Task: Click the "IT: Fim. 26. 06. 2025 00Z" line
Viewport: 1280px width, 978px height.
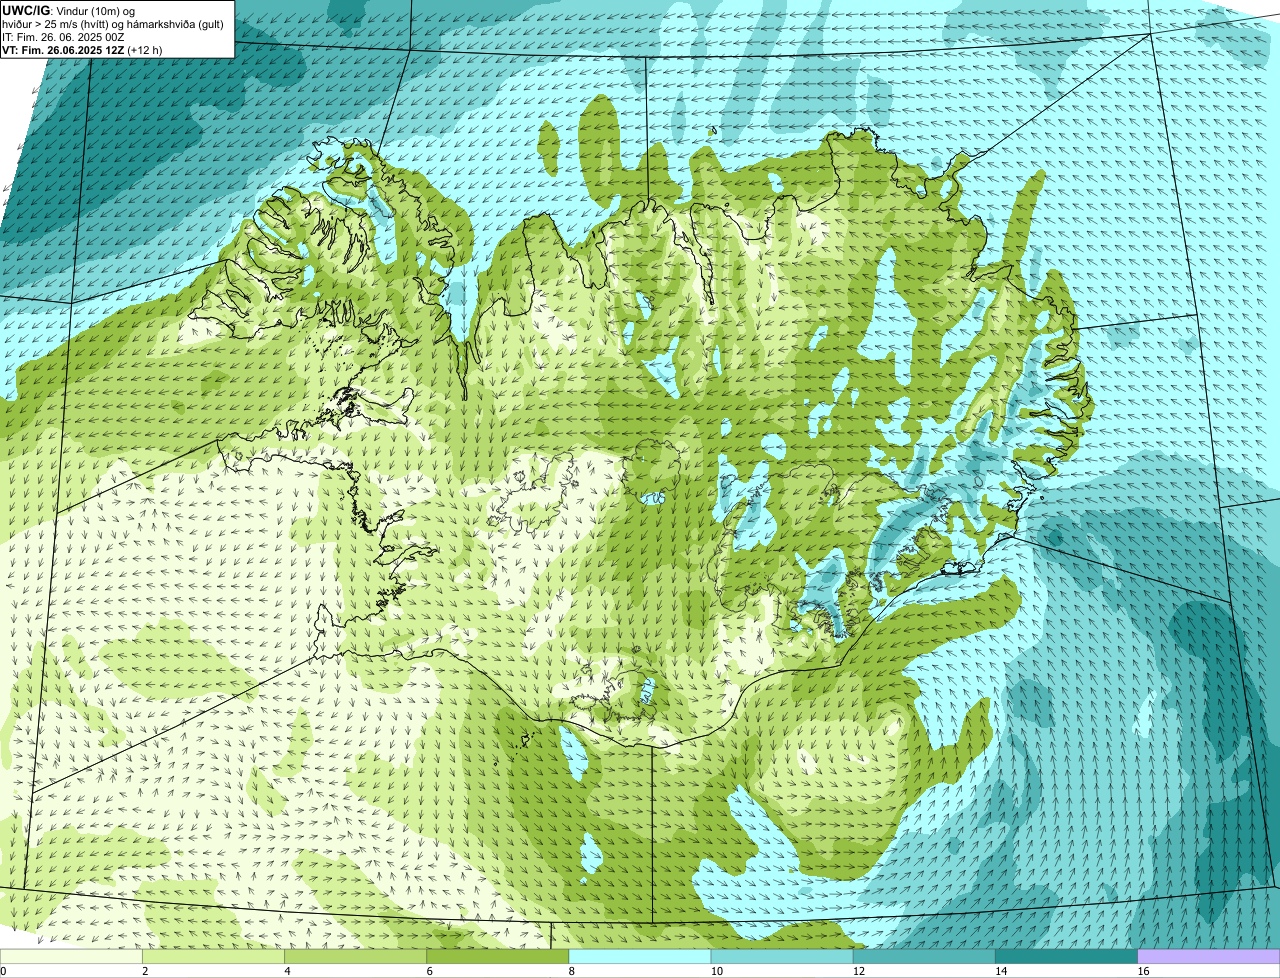Action: tap(64, 36)
